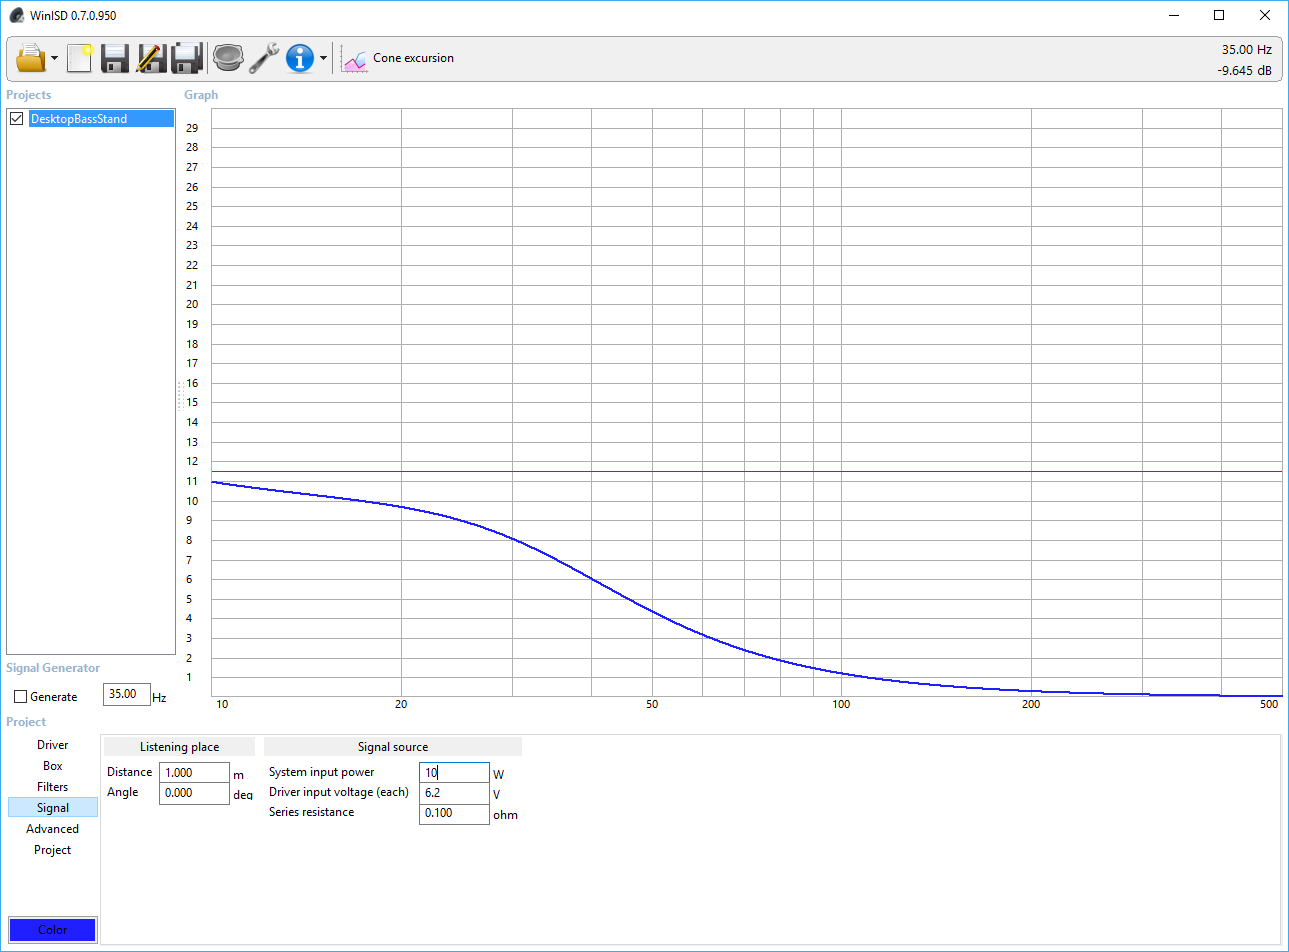Click the blue Color swatch button

coord(53,930)
